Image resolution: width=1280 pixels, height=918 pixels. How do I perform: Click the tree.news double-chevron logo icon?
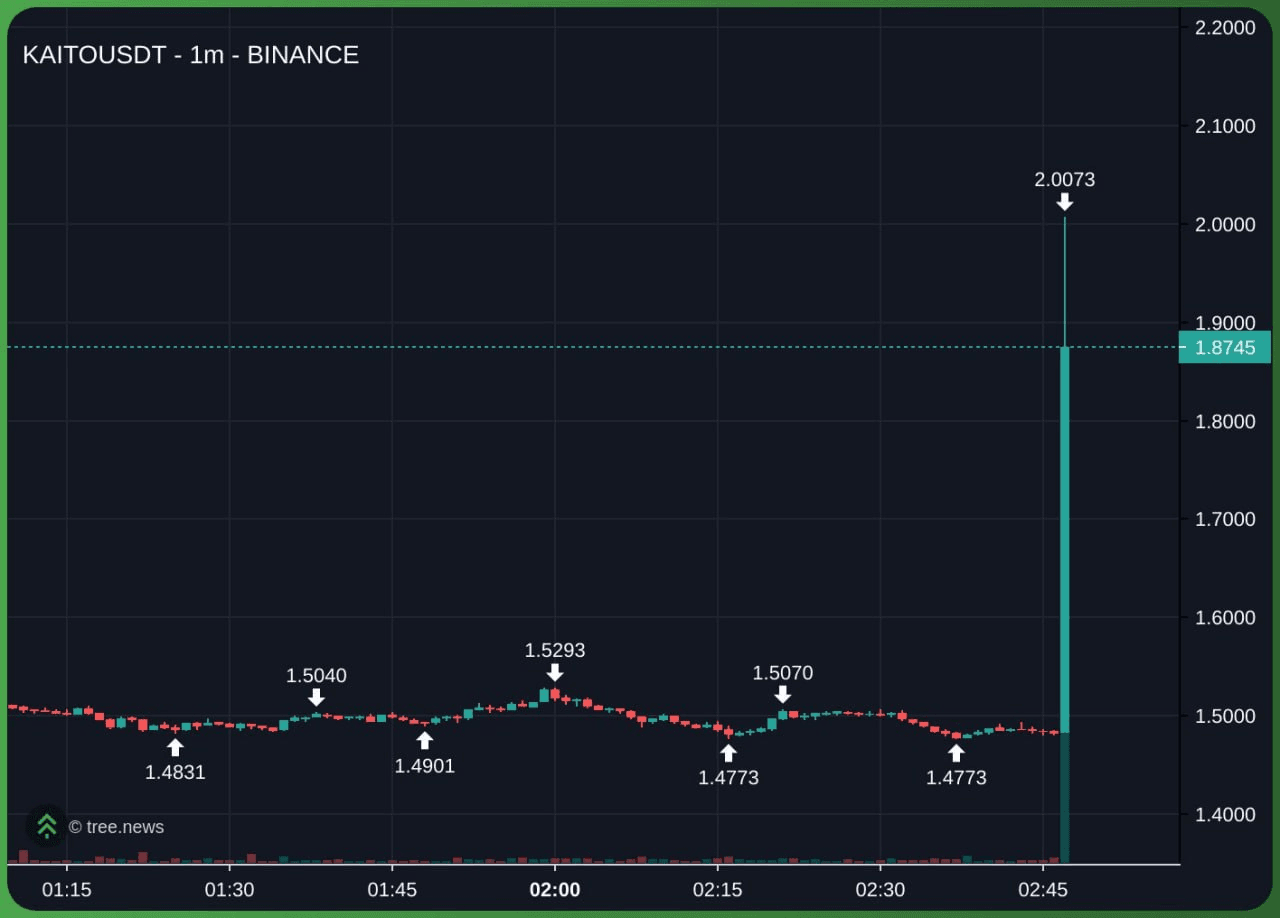click(x=46, y=826)
